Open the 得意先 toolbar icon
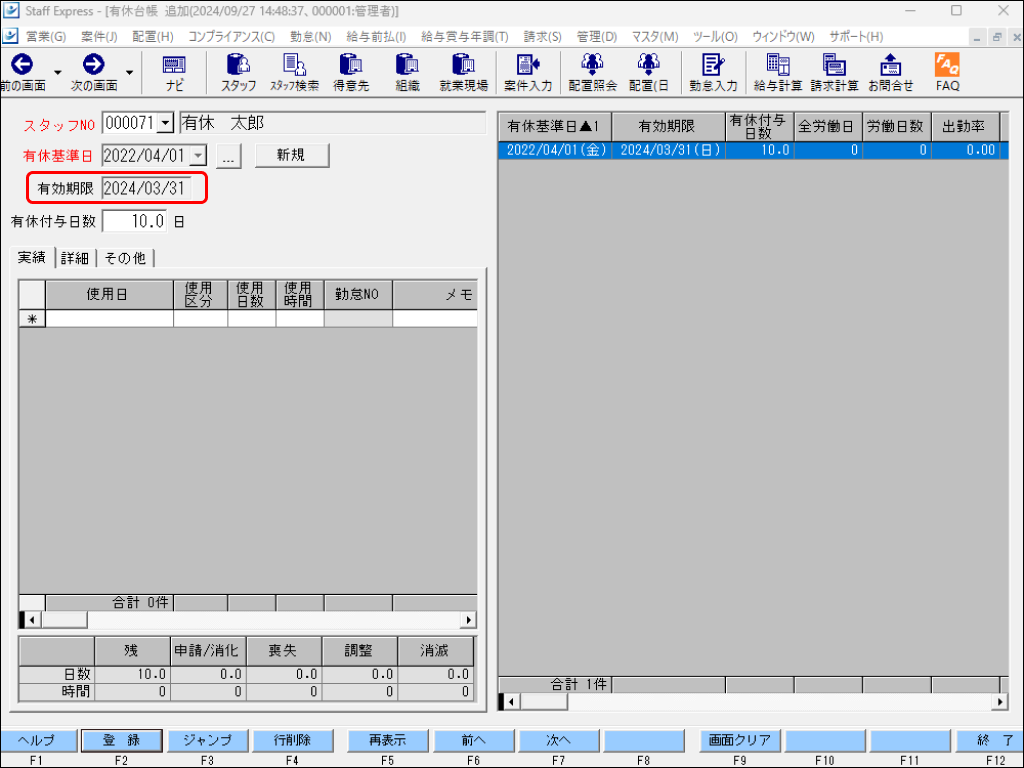1024x768 pixels. [x=351, y=72]
